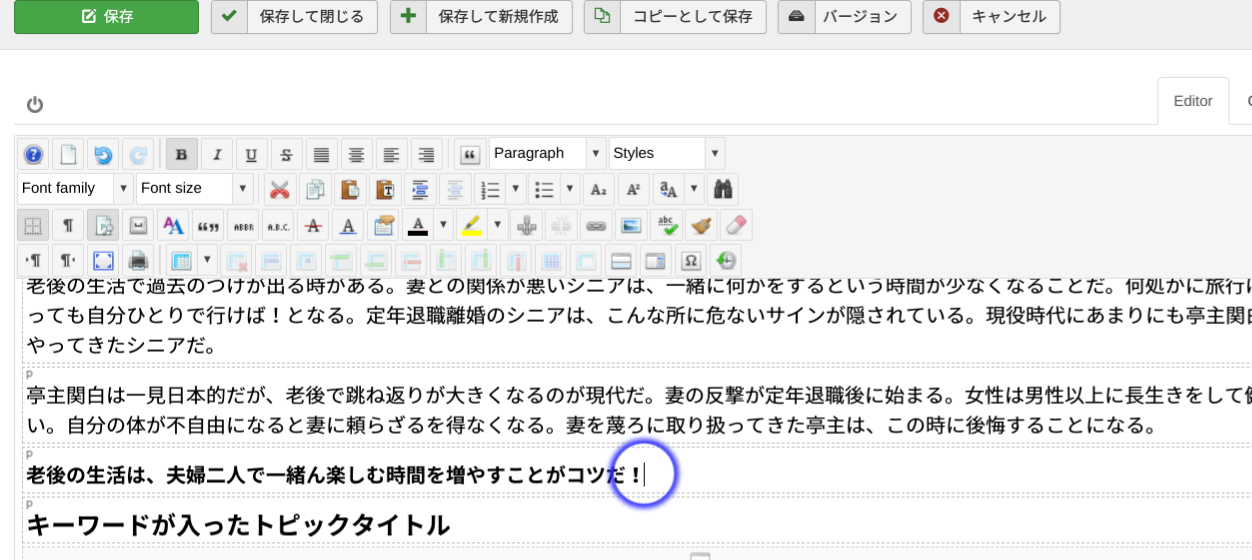Viewport: 1252px width, 560px height.
Task: Apply full justify alignment
Action: pyautogui.click(x=321, y=154)
